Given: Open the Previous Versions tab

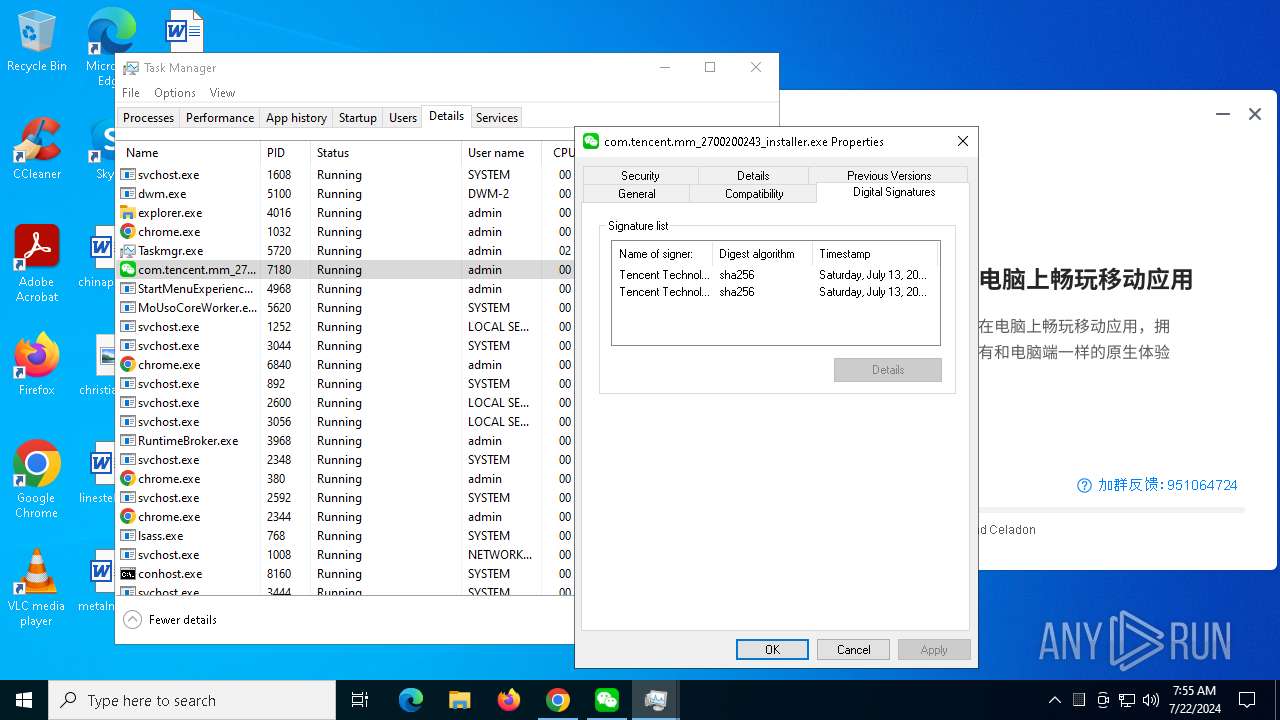Looking at the screenshot, I should pyautogui.click(x=889, y=175).
